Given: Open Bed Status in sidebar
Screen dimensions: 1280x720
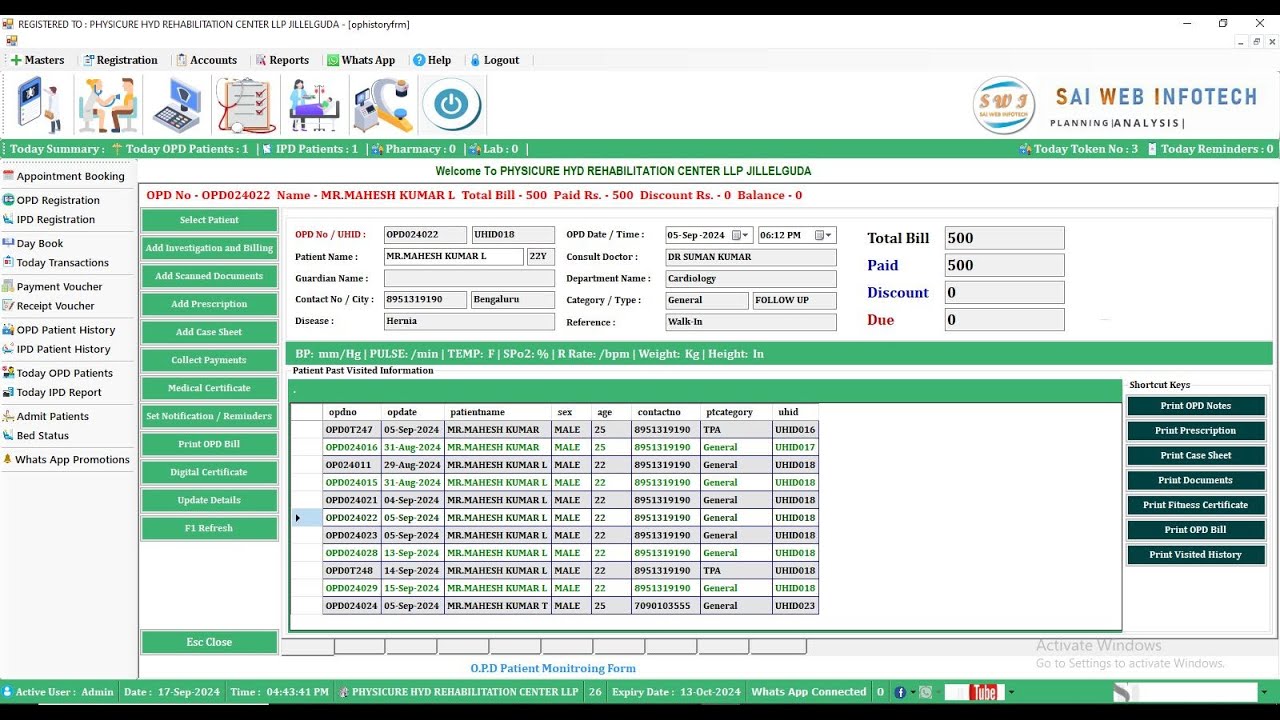Looking at the screenshot, I should tap(35, 435).
